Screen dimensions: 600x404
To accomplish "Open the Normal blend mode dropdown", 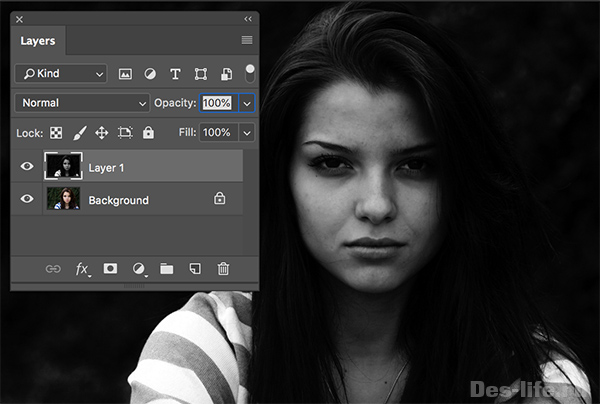I will (83, 103).
